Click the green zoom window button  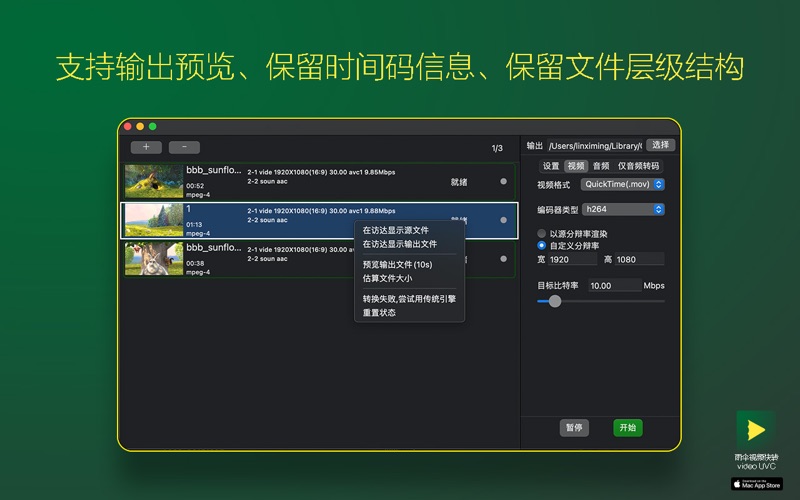[x=153, y=127]
